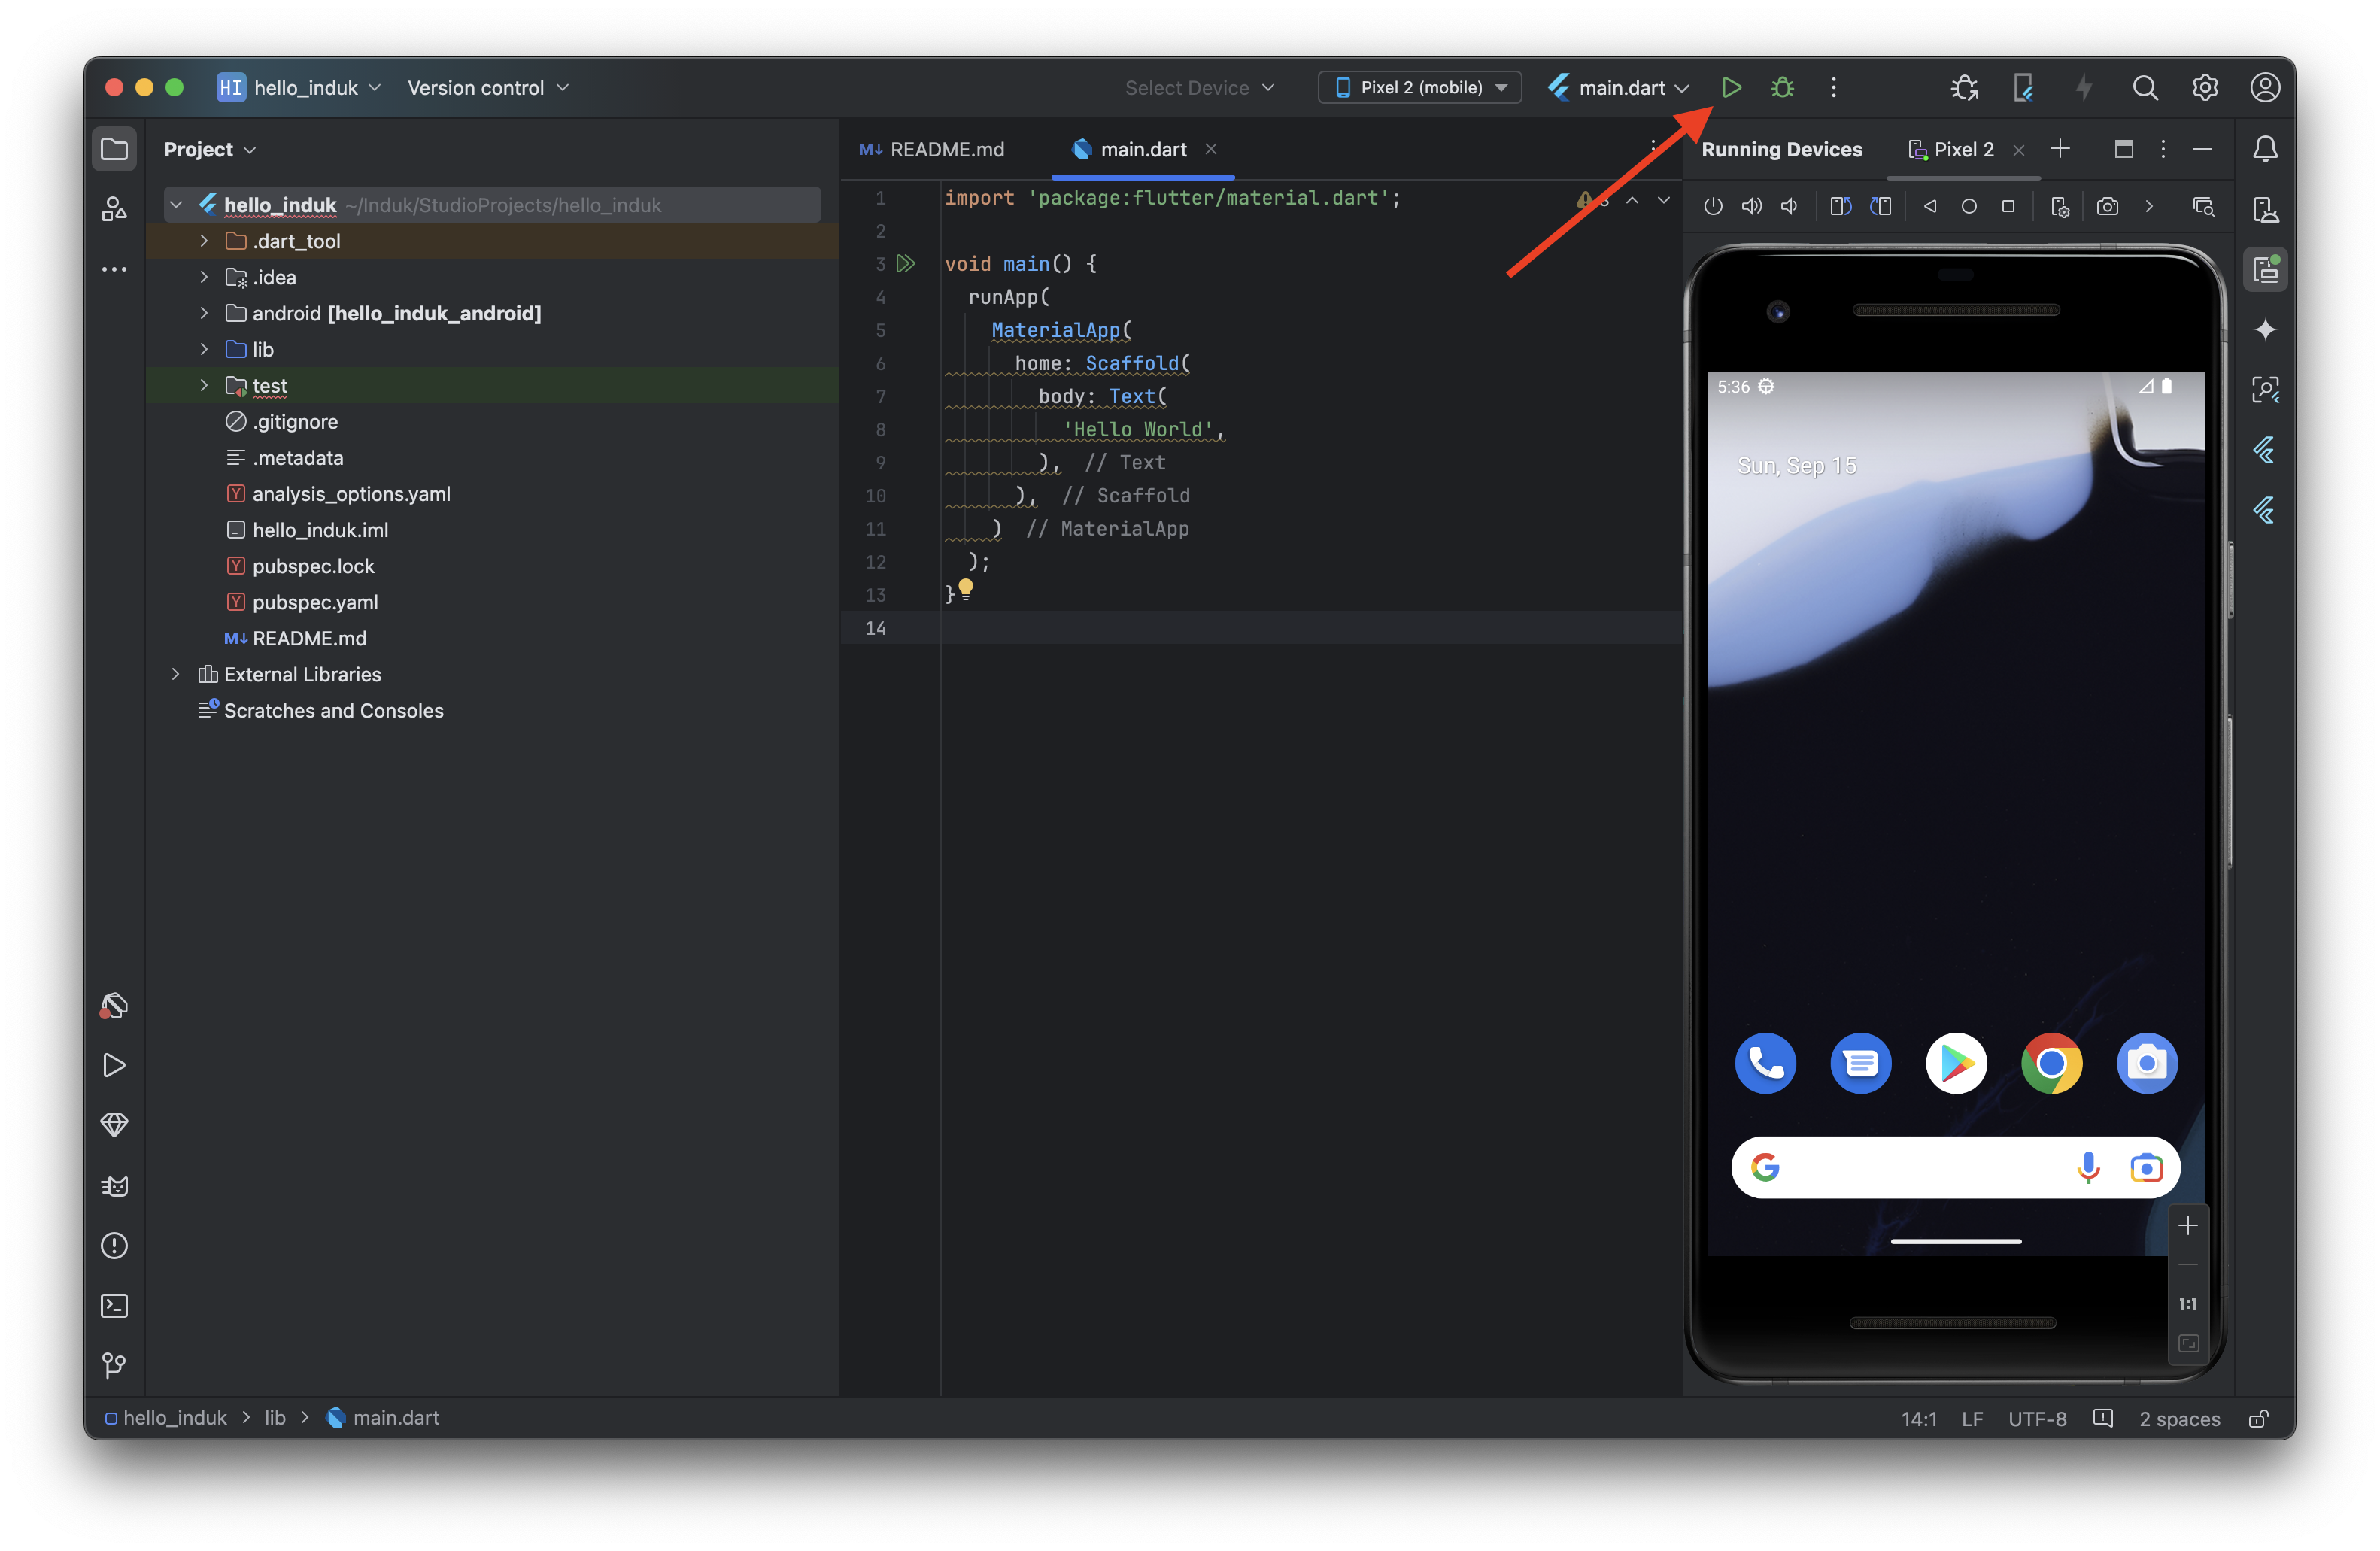Click the yellow lightbulb intention icon
This screenshot has height=1551, width=2380.
(x=965, y=588)
